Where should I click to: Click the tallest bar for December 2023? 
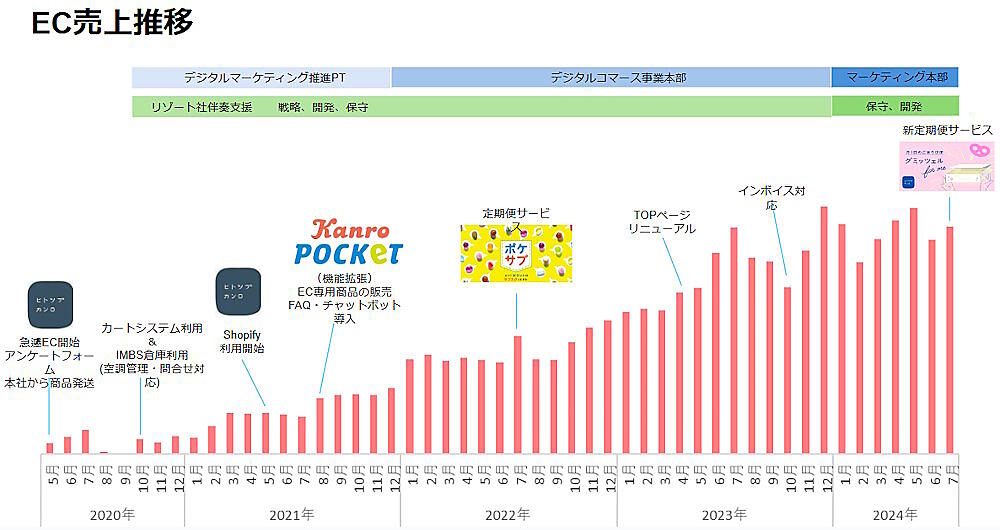824,329
